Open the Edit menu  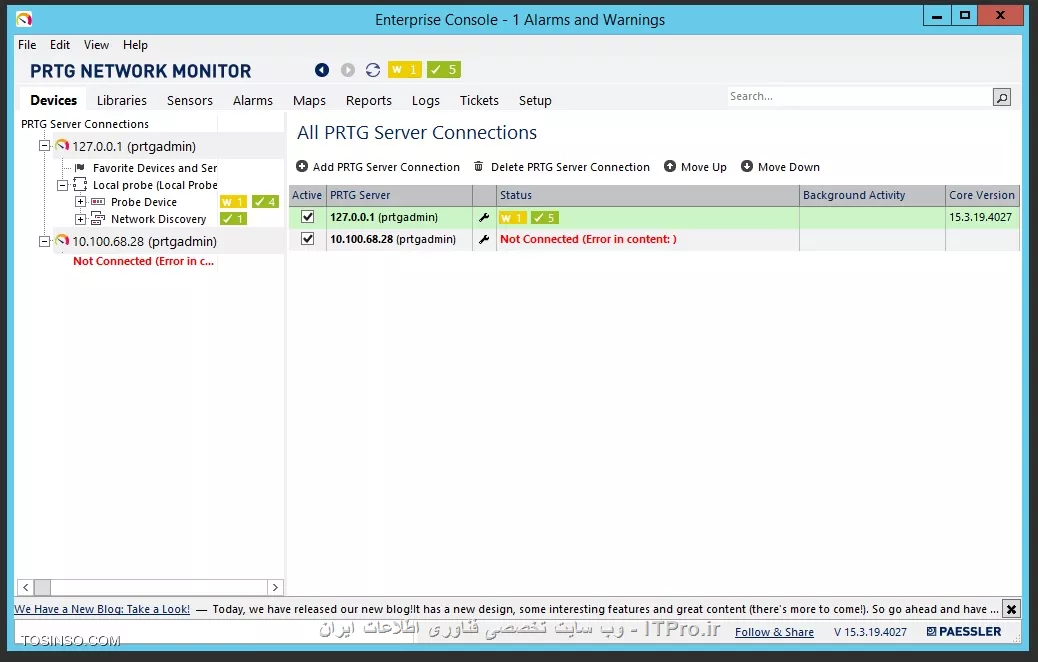(60, 45)
